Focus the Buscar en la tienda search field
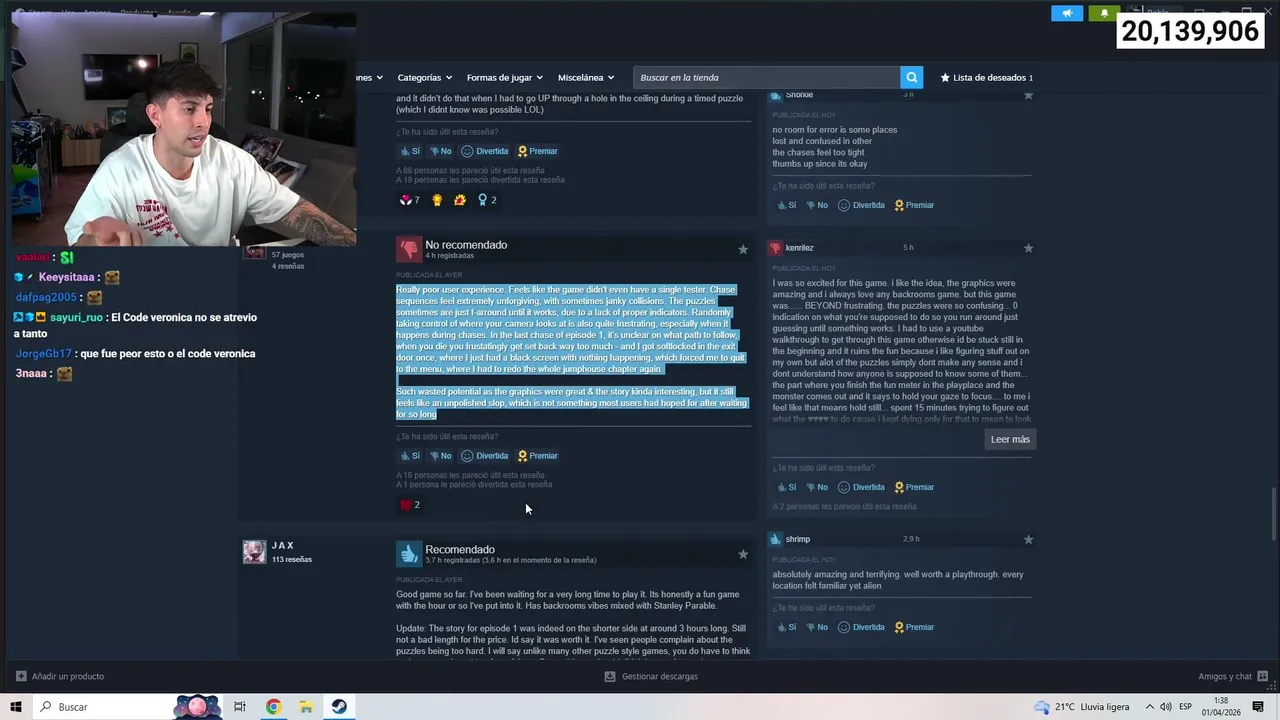This screenshot has width=1280, height=720. click(x=766, y=77)
